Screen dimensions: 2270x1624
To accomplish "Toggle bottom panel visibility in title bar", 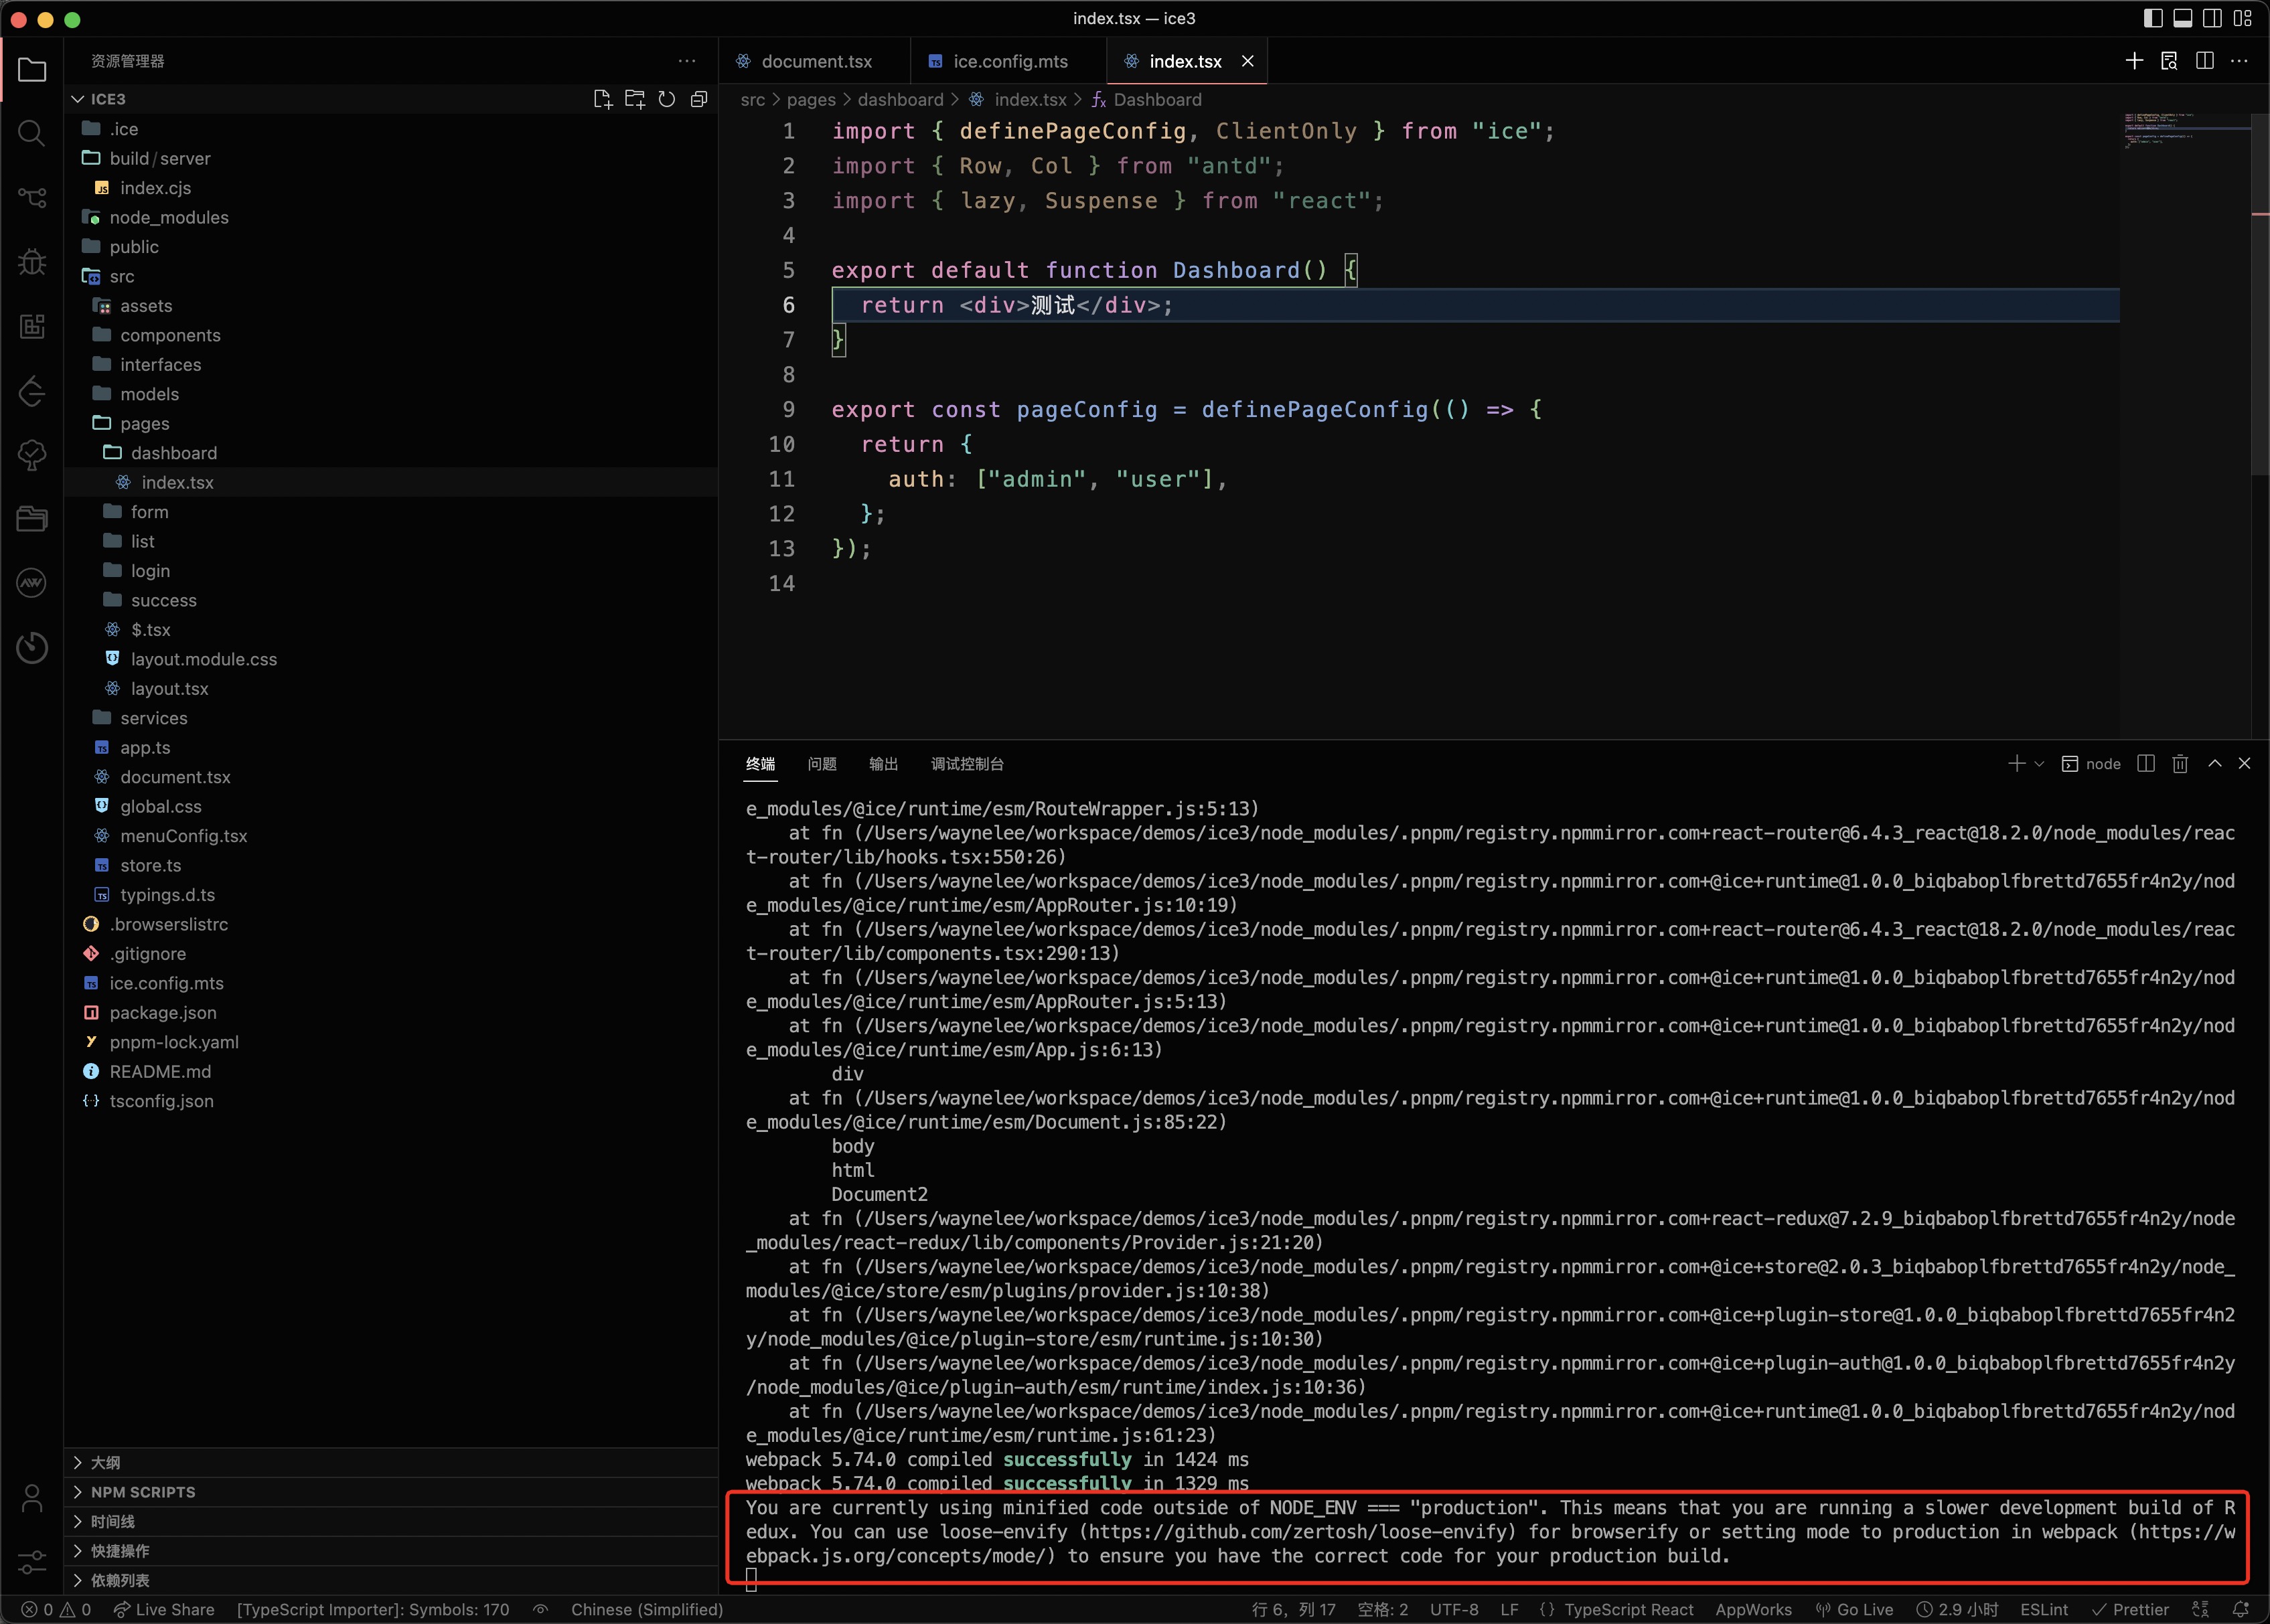I will point(2183,18).
